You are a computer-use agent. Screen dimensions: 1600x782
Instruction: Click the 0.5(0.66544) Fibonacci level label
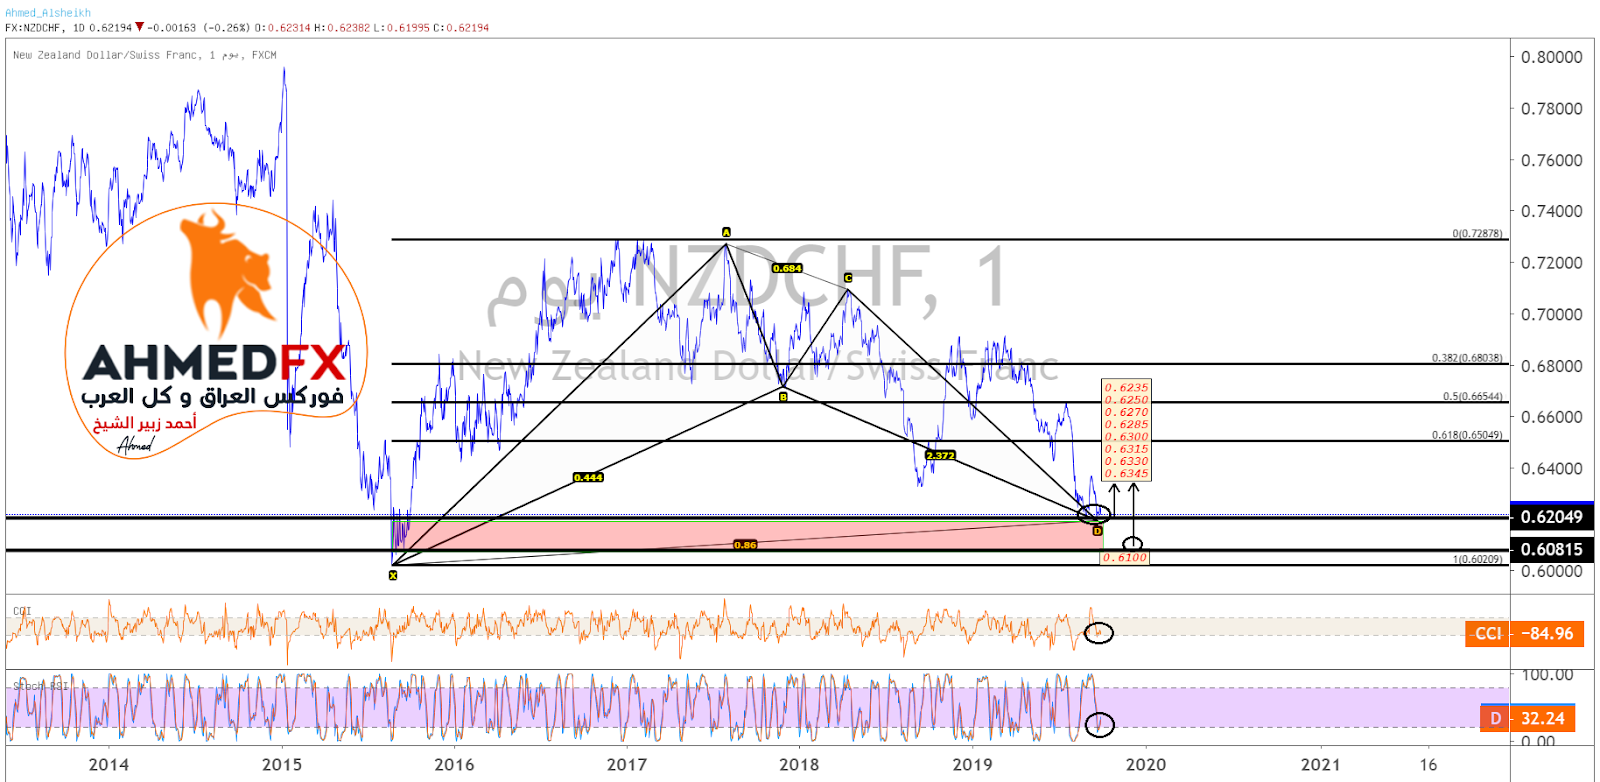[1472, 396]
